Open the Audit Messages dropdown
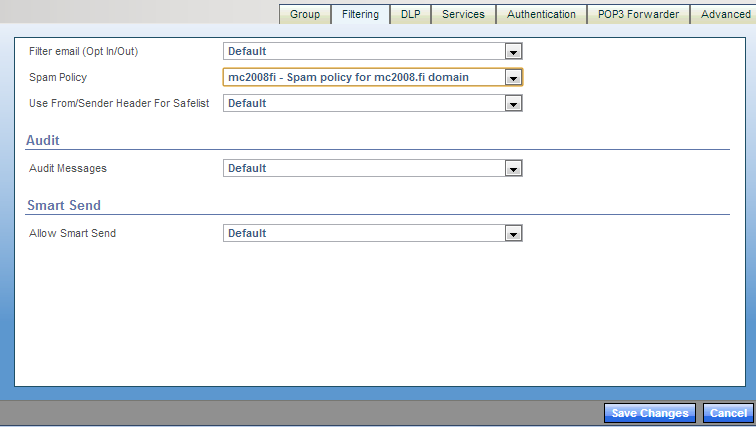756x427 pixels. [x=373, y=168]
